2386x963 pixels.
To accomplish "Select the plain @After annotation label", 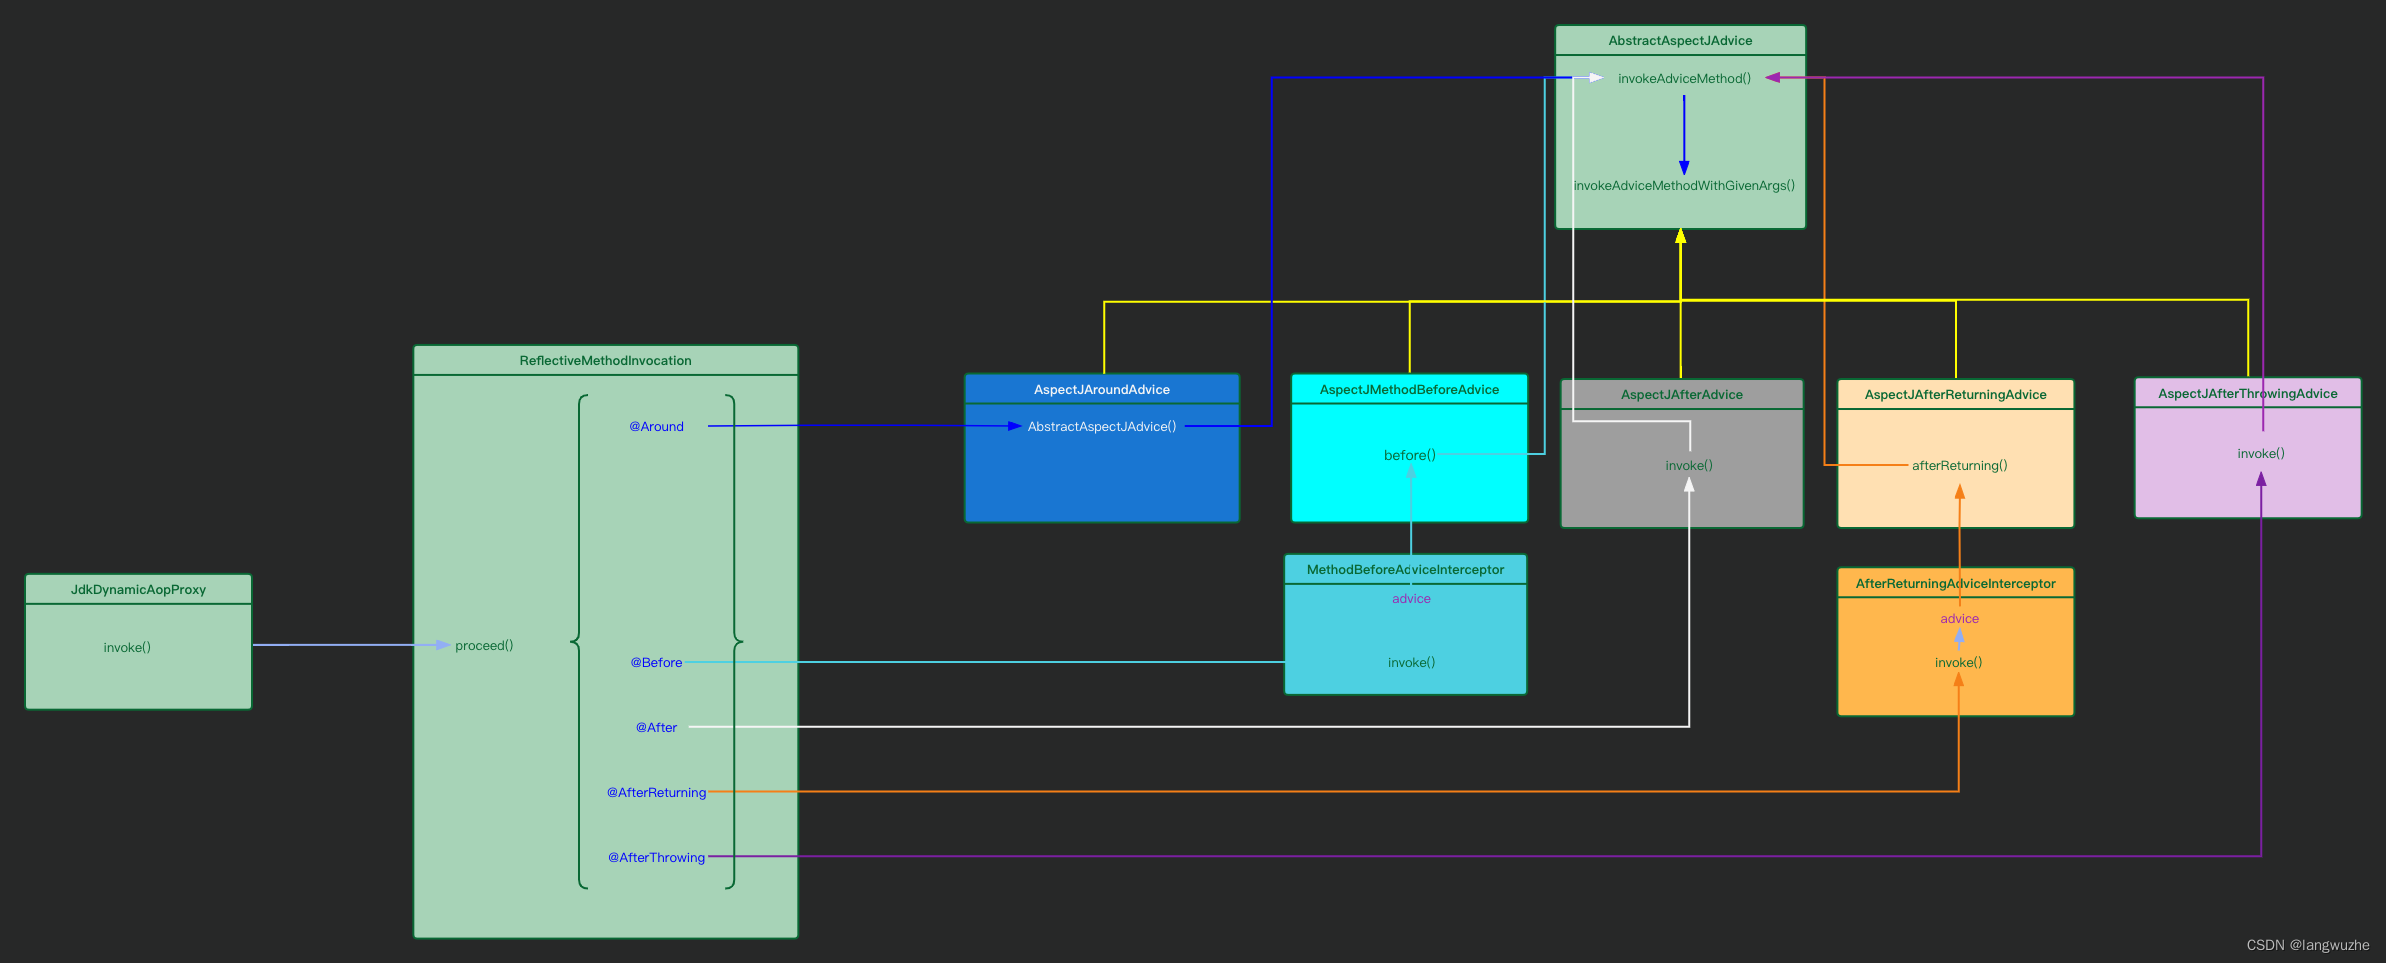I will (x=656, y=727).
